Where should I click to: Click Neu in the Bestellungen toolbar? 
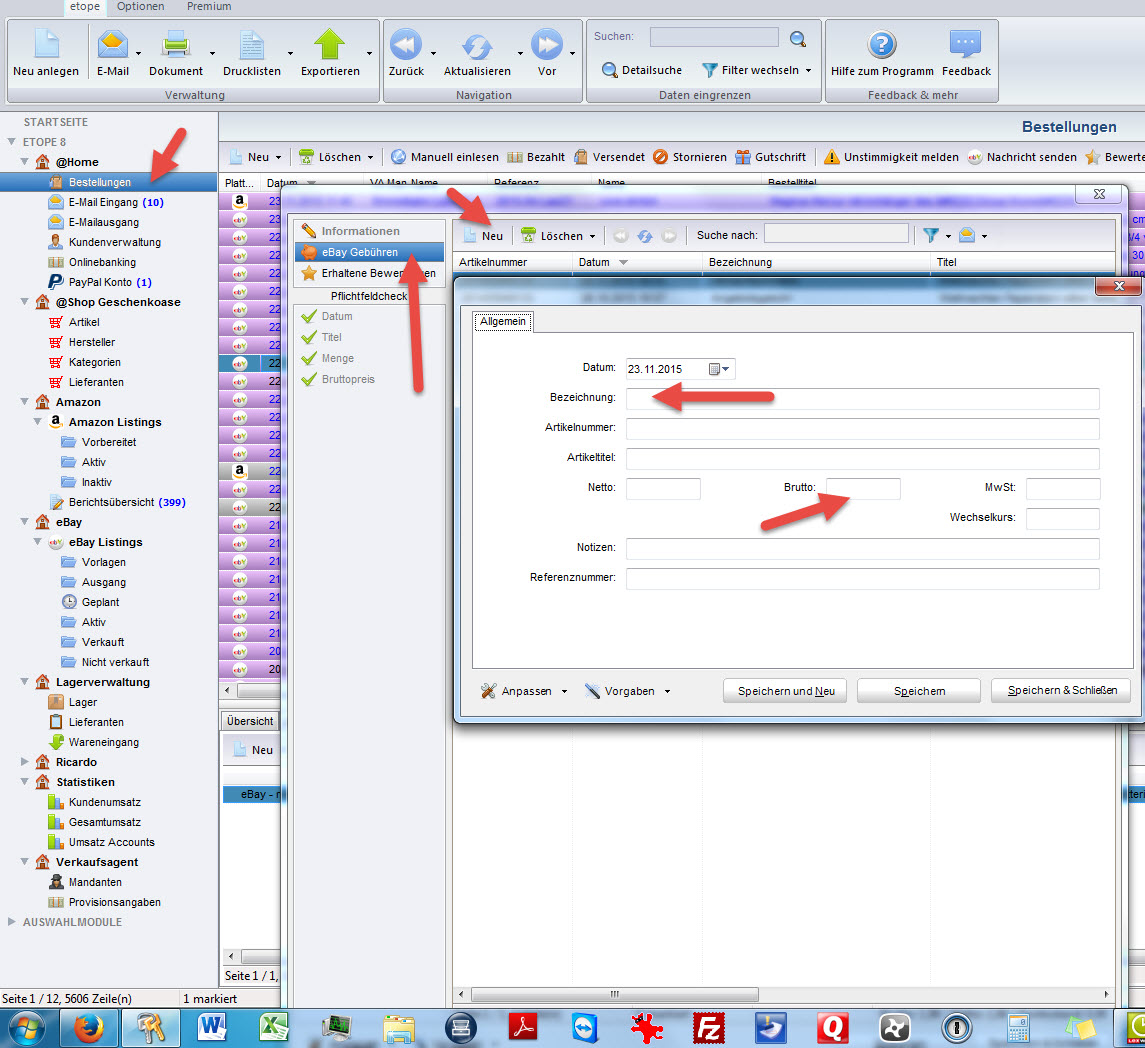pos(250,157)
